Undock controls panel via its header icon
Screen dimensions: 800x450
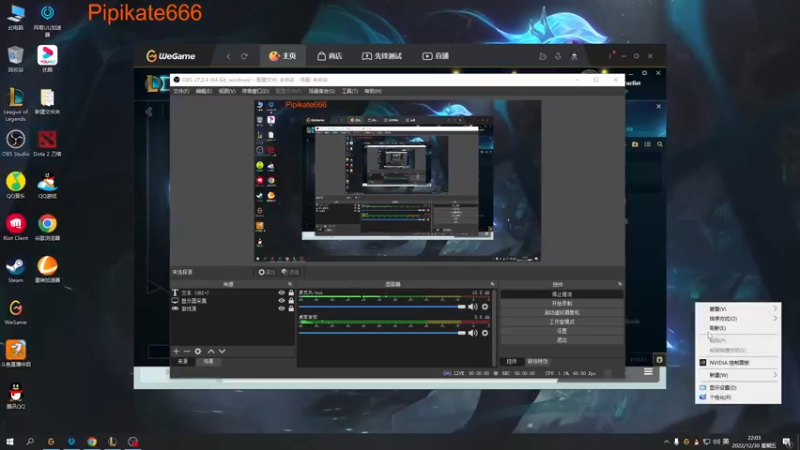(619, 284)
